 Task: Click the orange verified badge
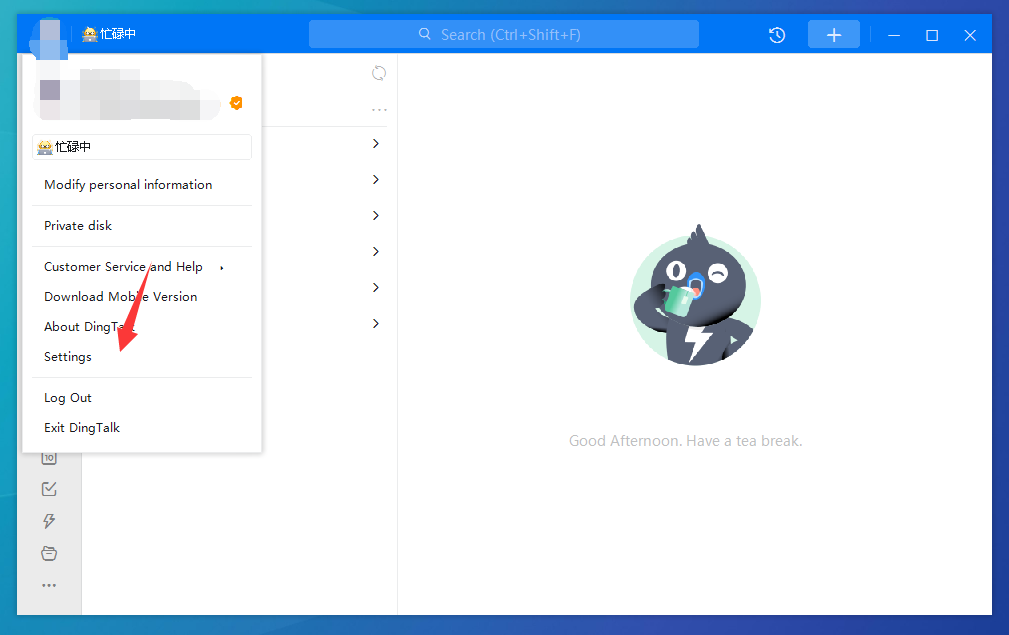tap(236, 103)
